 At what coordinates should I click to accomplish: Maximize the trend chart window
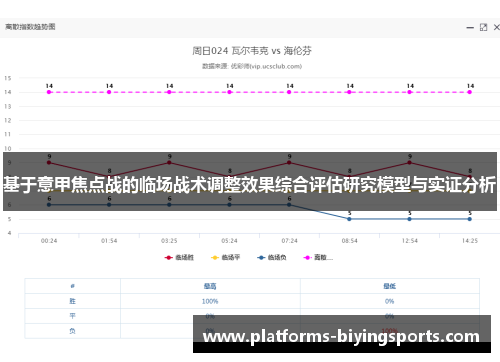[x=483, y=27]
